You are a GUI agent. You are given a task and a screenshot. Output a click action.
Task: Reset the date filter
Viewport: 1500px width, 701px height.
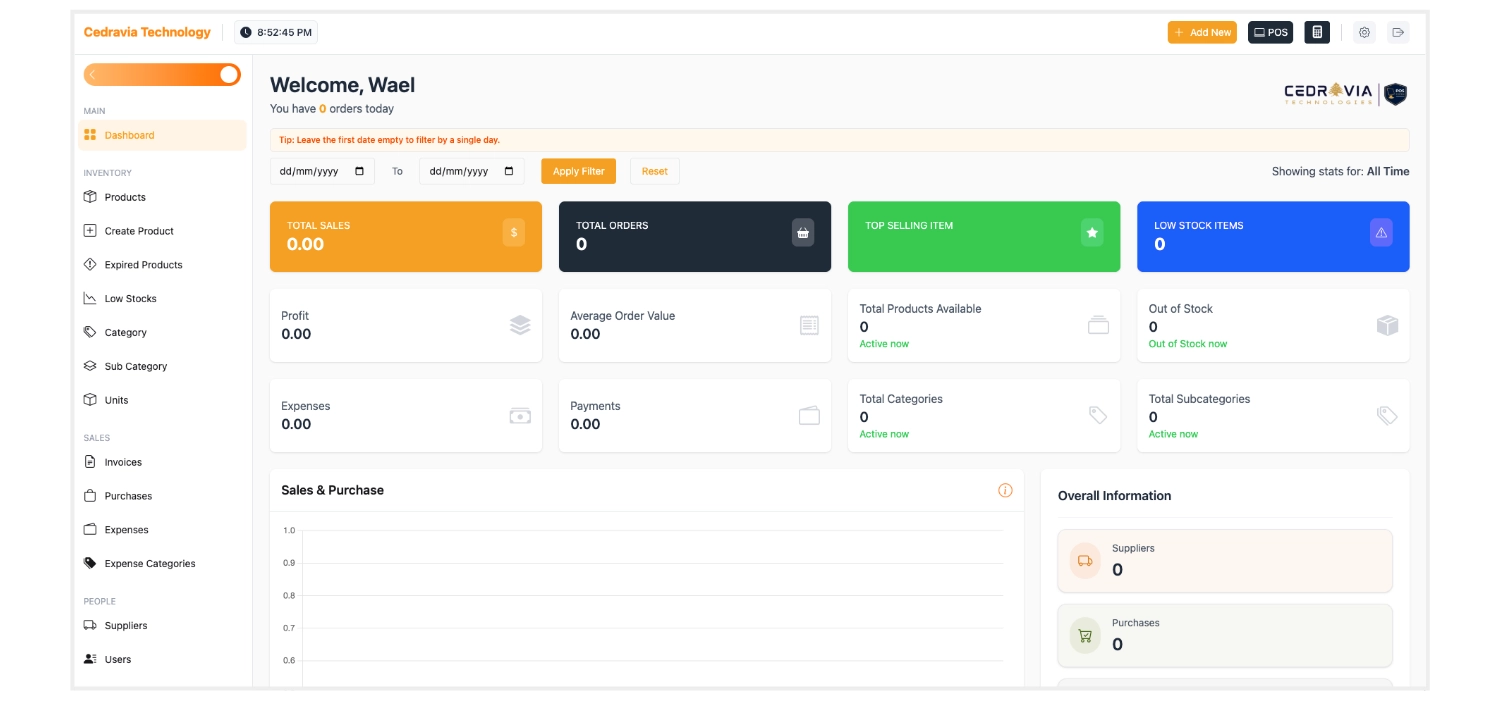(655, 171)
